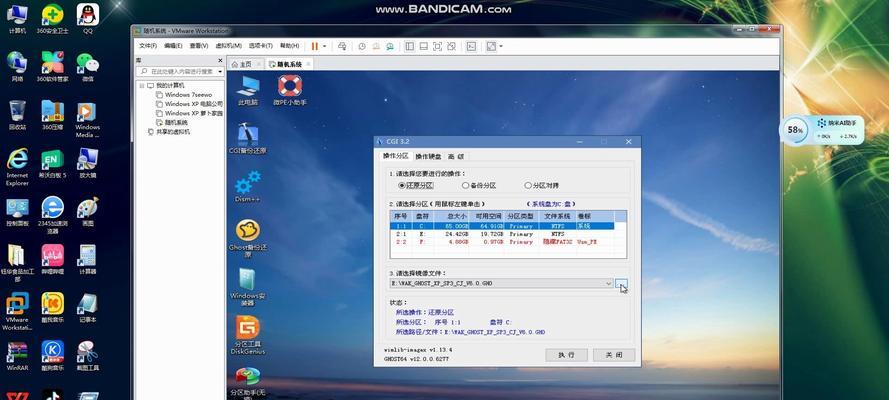Click the stretch guest display icon
Screen dimensions: 889x400
[x=491, y=46]
